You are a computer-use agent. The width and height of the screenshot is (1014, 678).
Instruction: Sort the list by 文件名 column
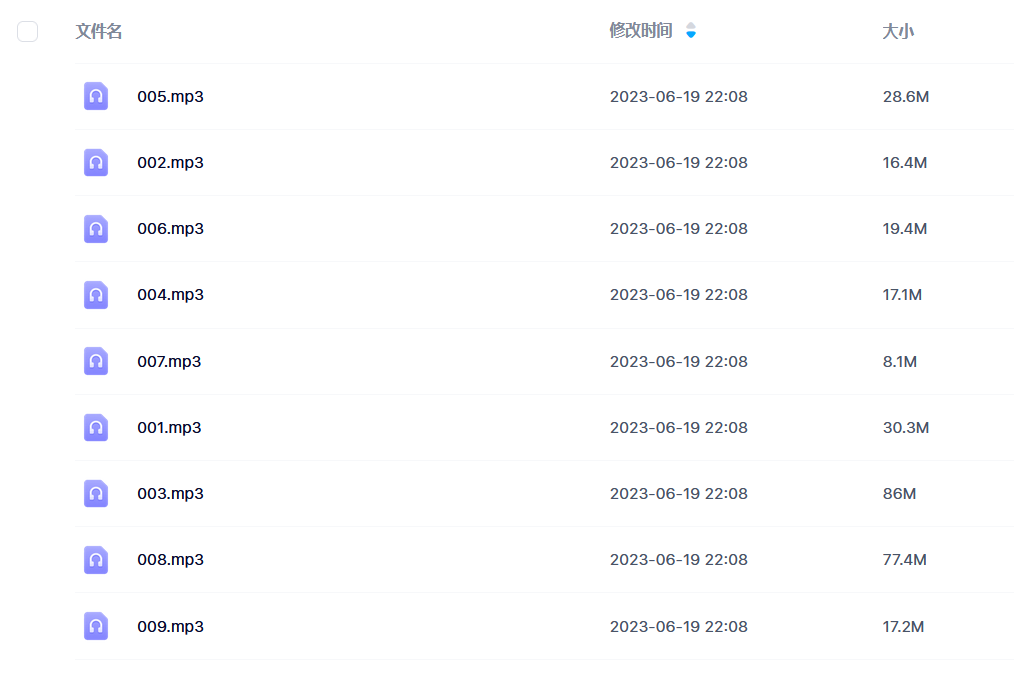99,31
